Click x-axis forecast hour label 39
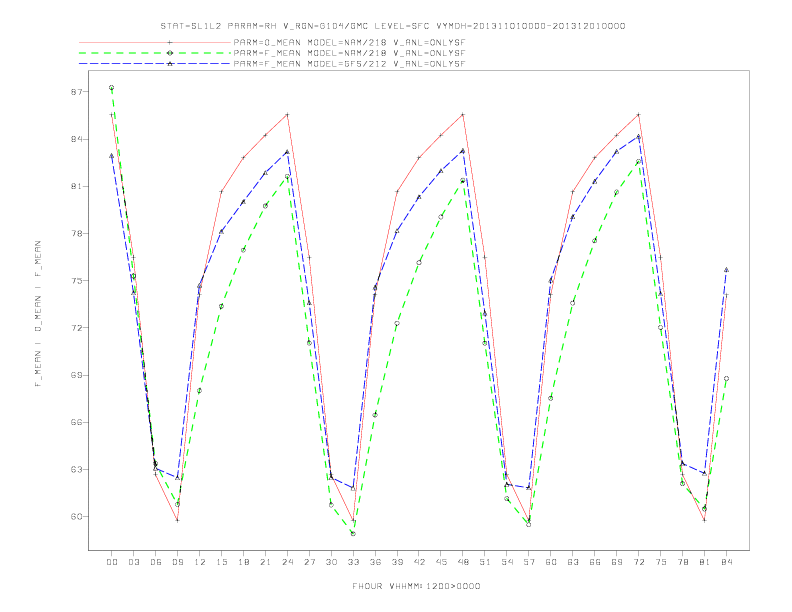The width and height of the screenshot is (792, 612). point(397,562)
